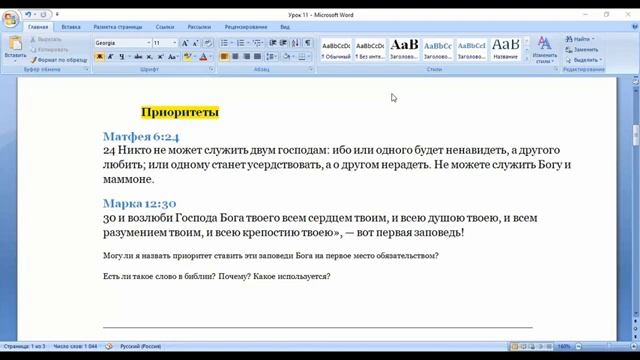Click Format Painter (Формат по образцу)
The image size is (640, 360).
(x=59, y=60)
